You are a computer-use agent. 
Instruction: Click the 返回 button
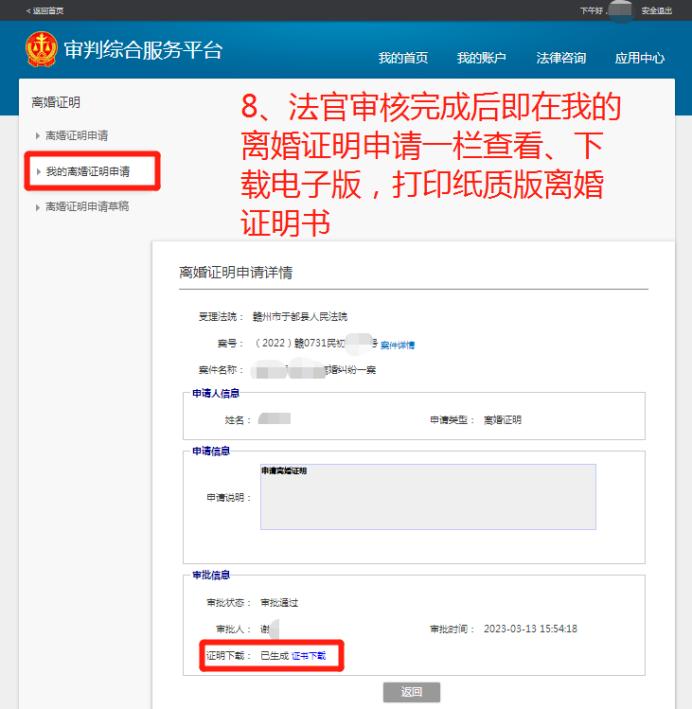[411, 692]
